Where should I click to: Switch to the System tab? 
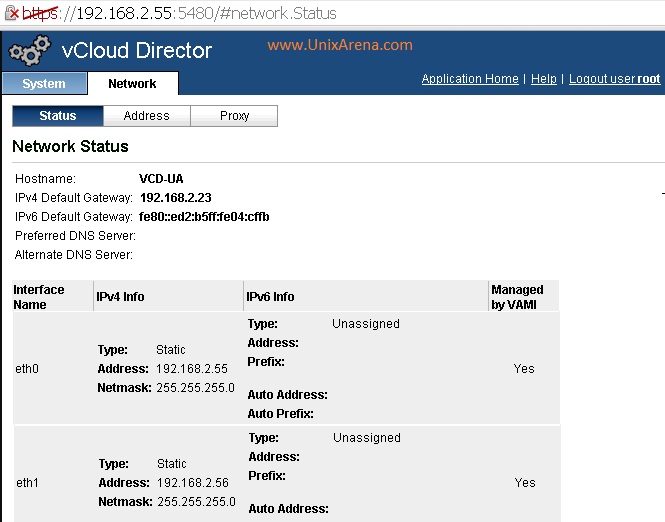coord(44,84)
